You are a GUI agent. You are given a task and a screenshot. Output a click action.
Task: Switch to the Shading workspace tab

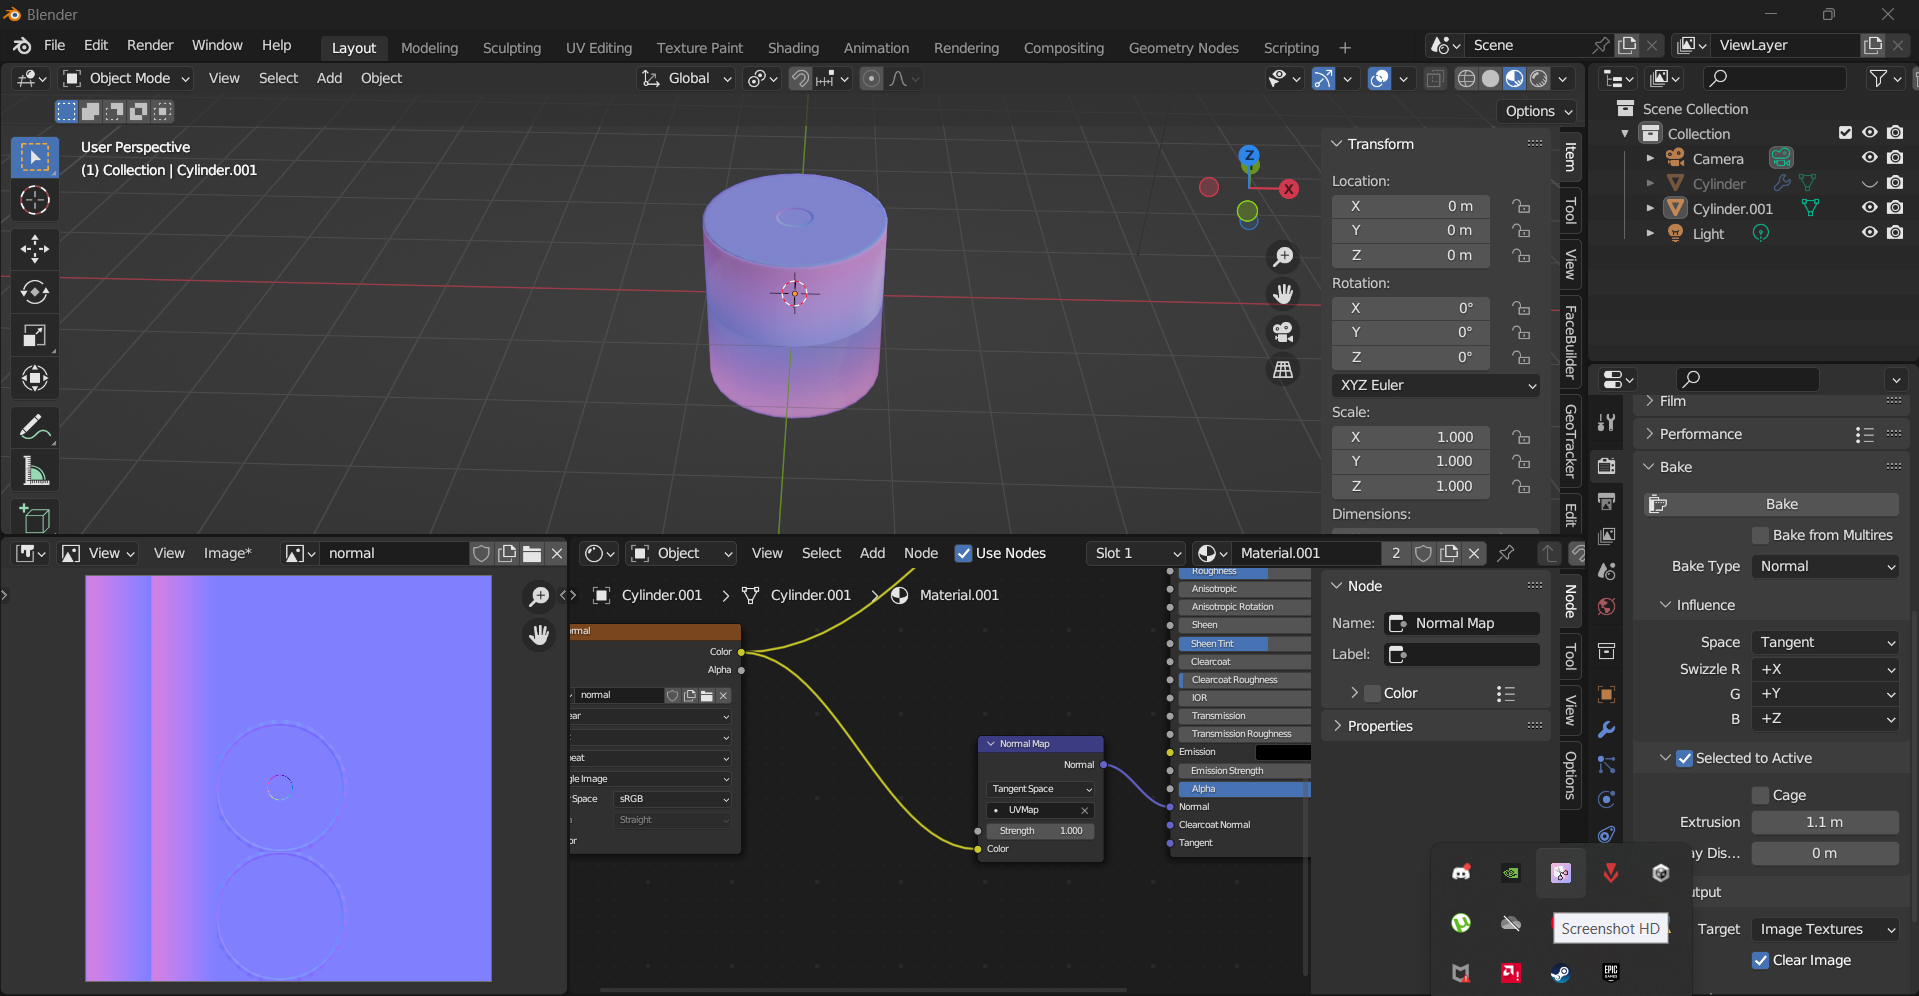point(793,48)
